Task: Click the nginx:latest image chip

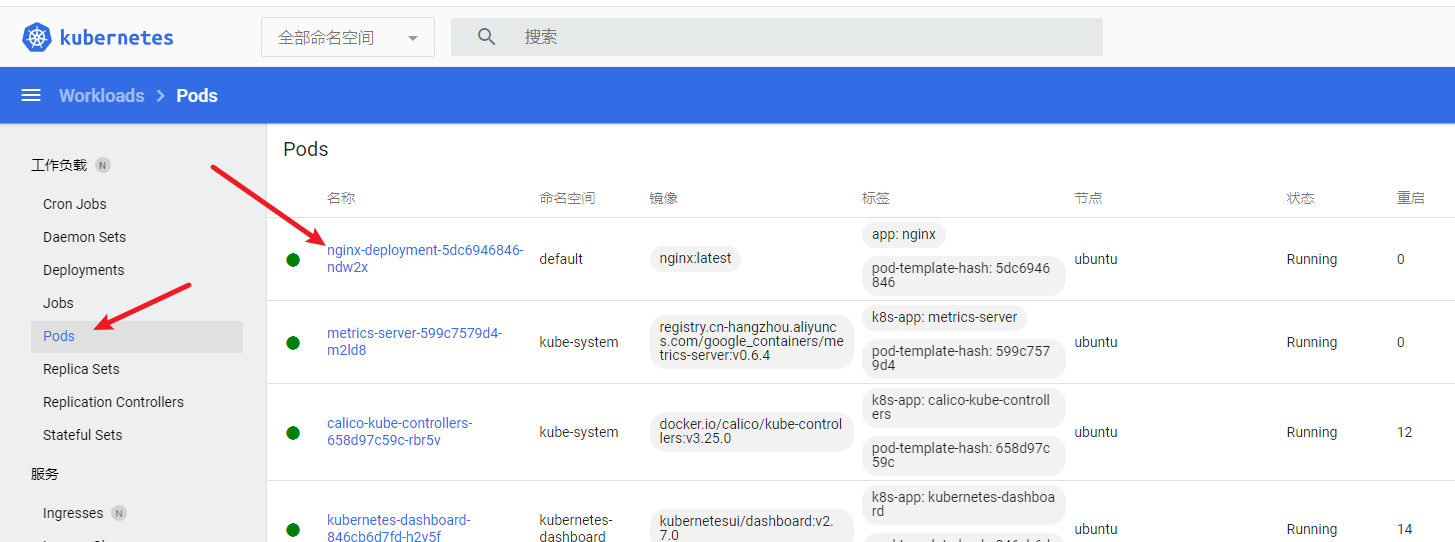Action: [x=696, y=258]
